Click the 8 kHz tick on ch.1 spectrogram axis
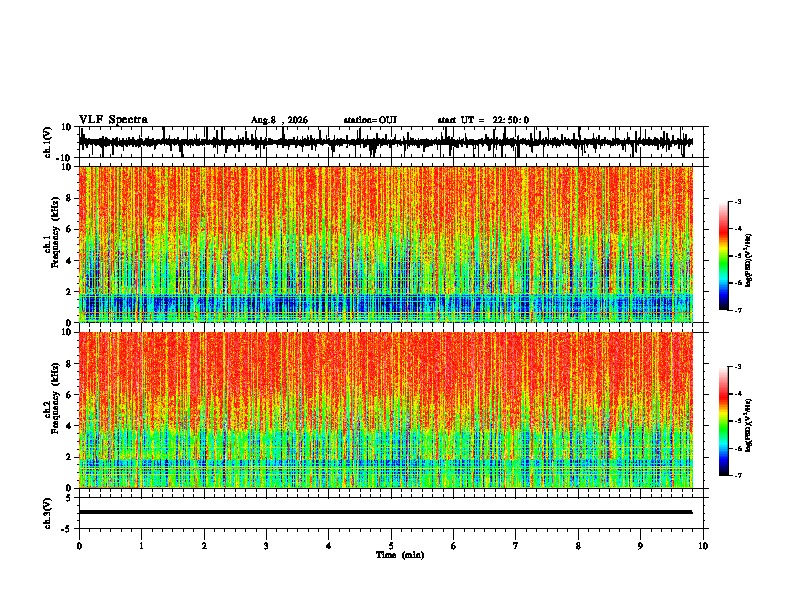 click(69, 198)
